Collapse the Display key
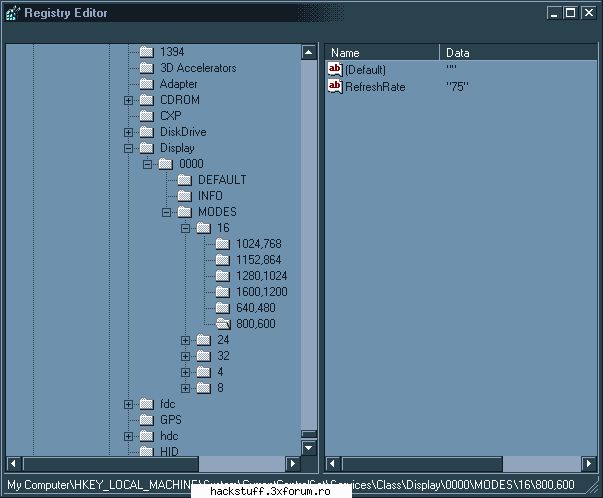This screenshot has height=498, width=603. [x=128, y=148]
